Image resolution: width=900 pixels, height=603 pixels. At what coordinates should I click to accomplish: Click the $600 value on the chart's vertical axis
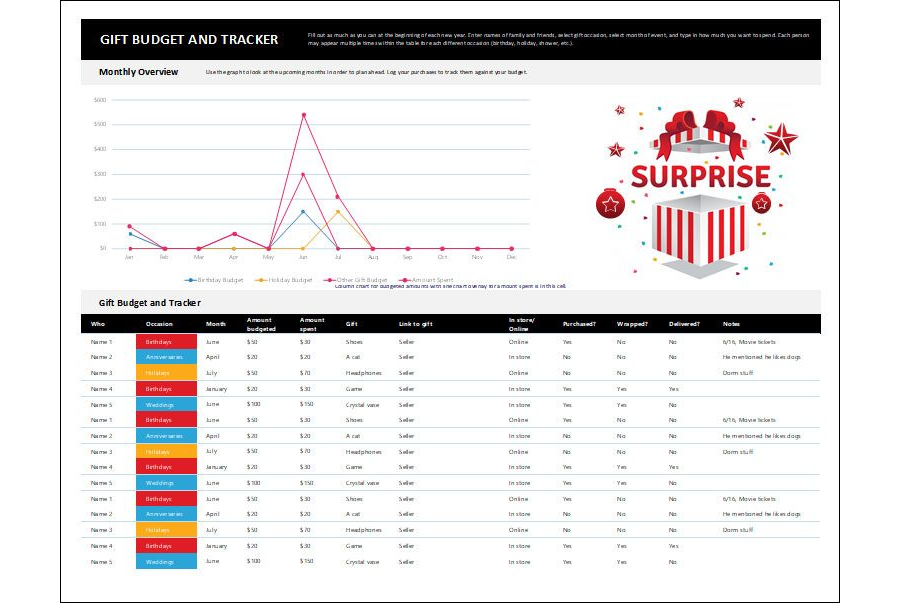point(100,100)
